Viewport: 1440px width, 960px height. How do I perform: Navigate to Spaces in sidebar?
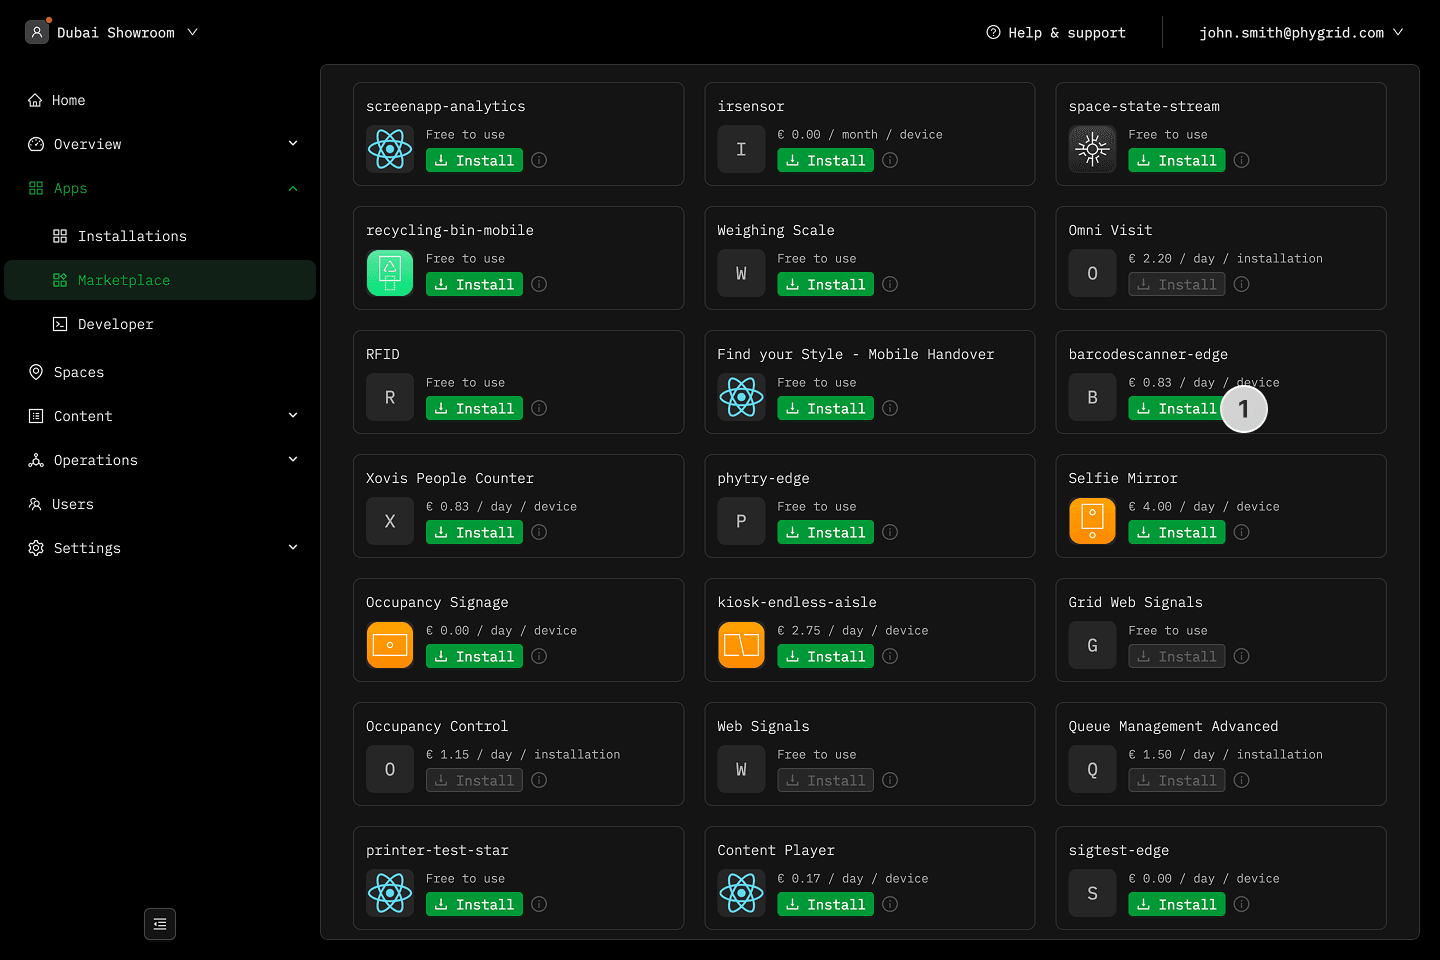[78, 372]
